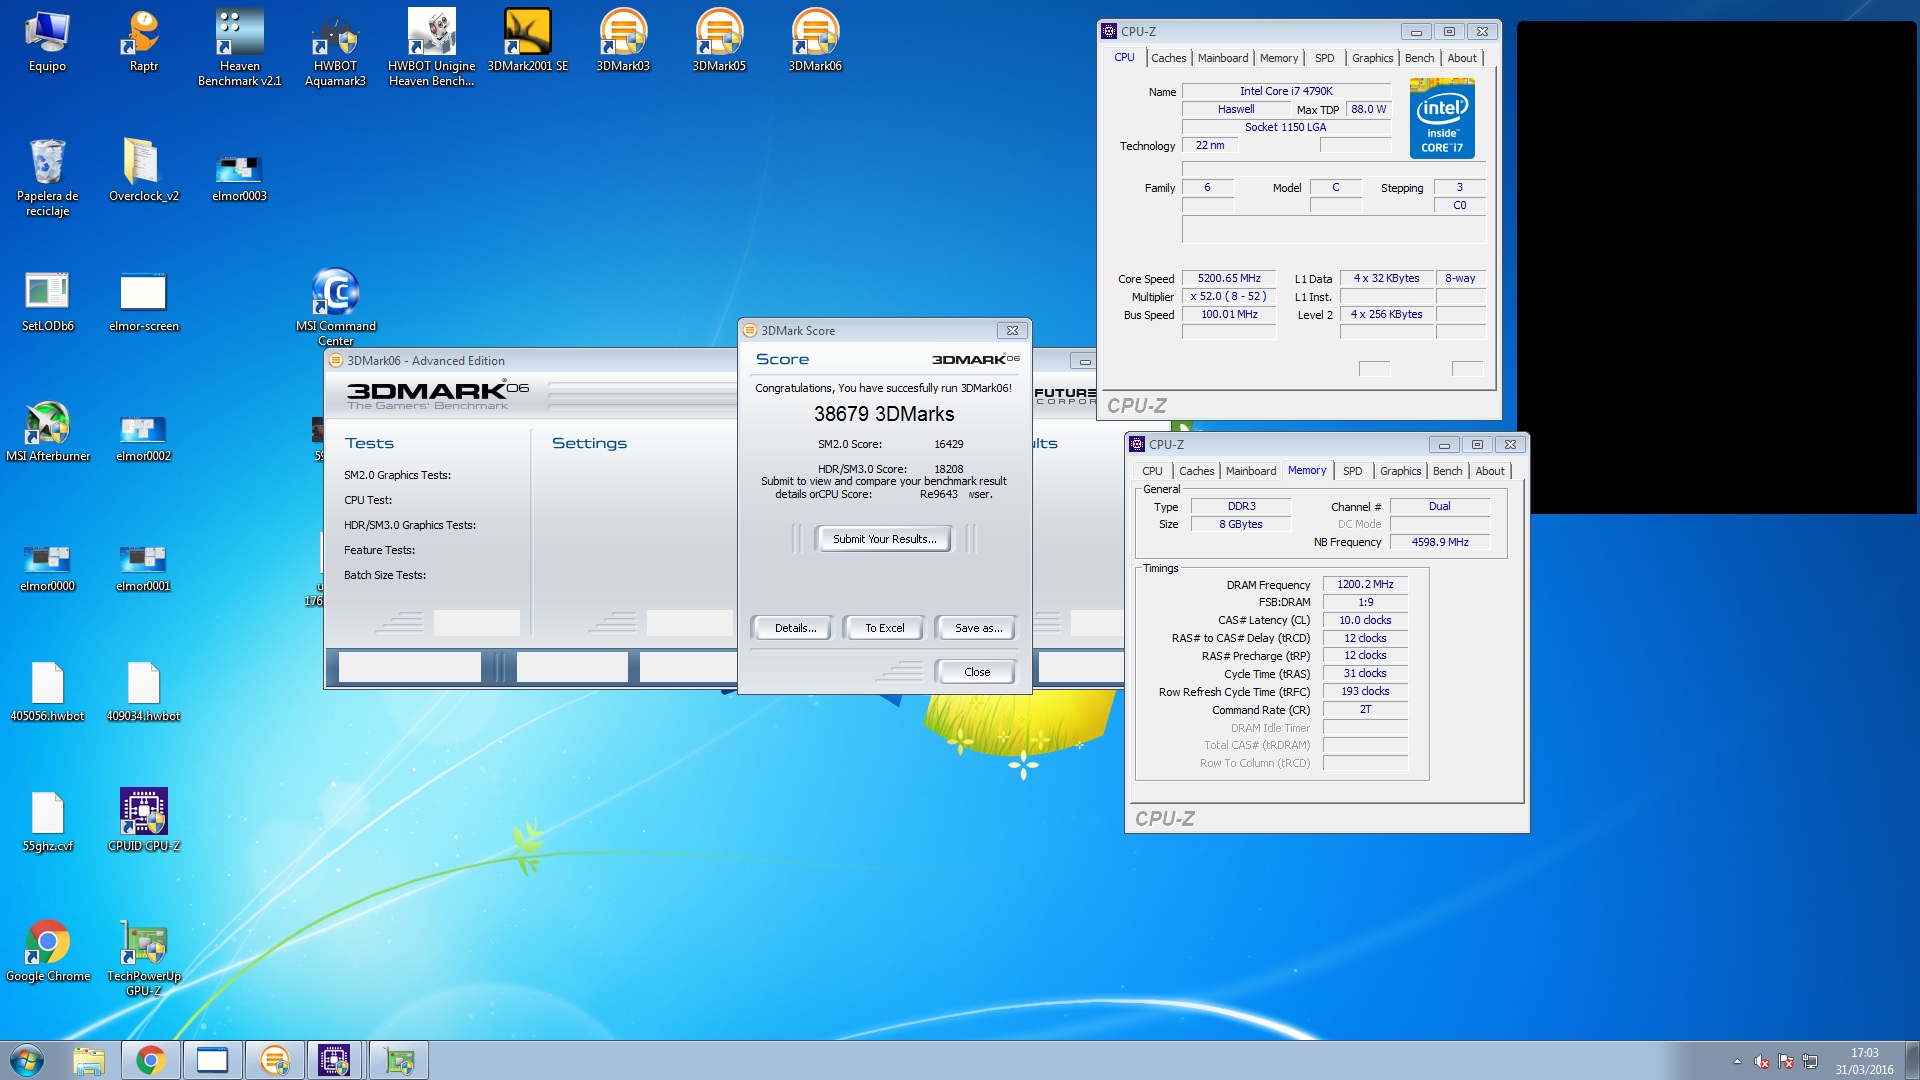Screen dimensions: 1920x1080
Task: Open HWBOT Unigine Heaven Bench shortcut
Action: pos(431,48)
